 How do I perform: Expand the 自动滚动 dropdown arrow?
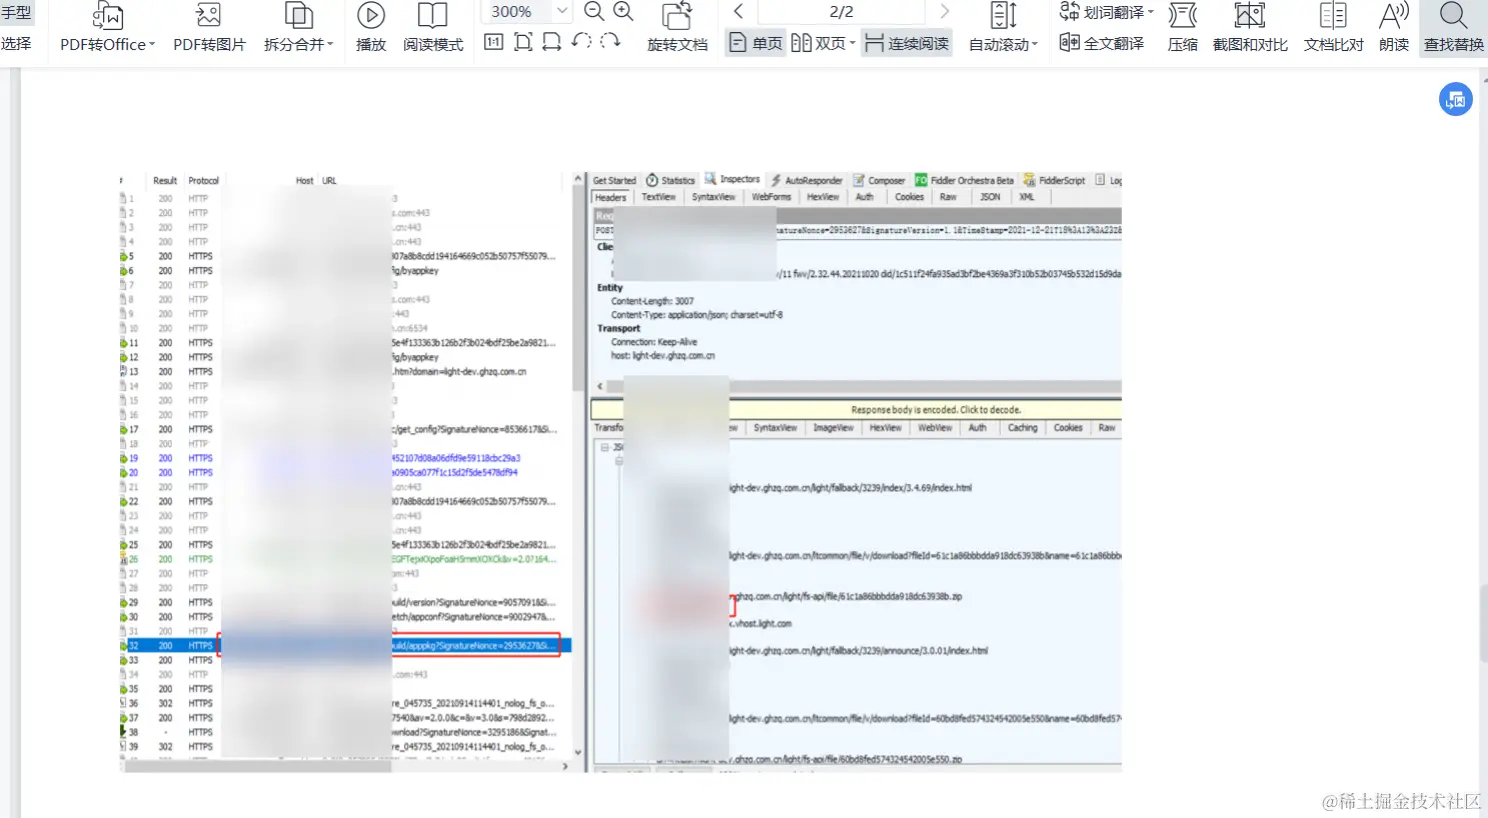coord(1035,45)
